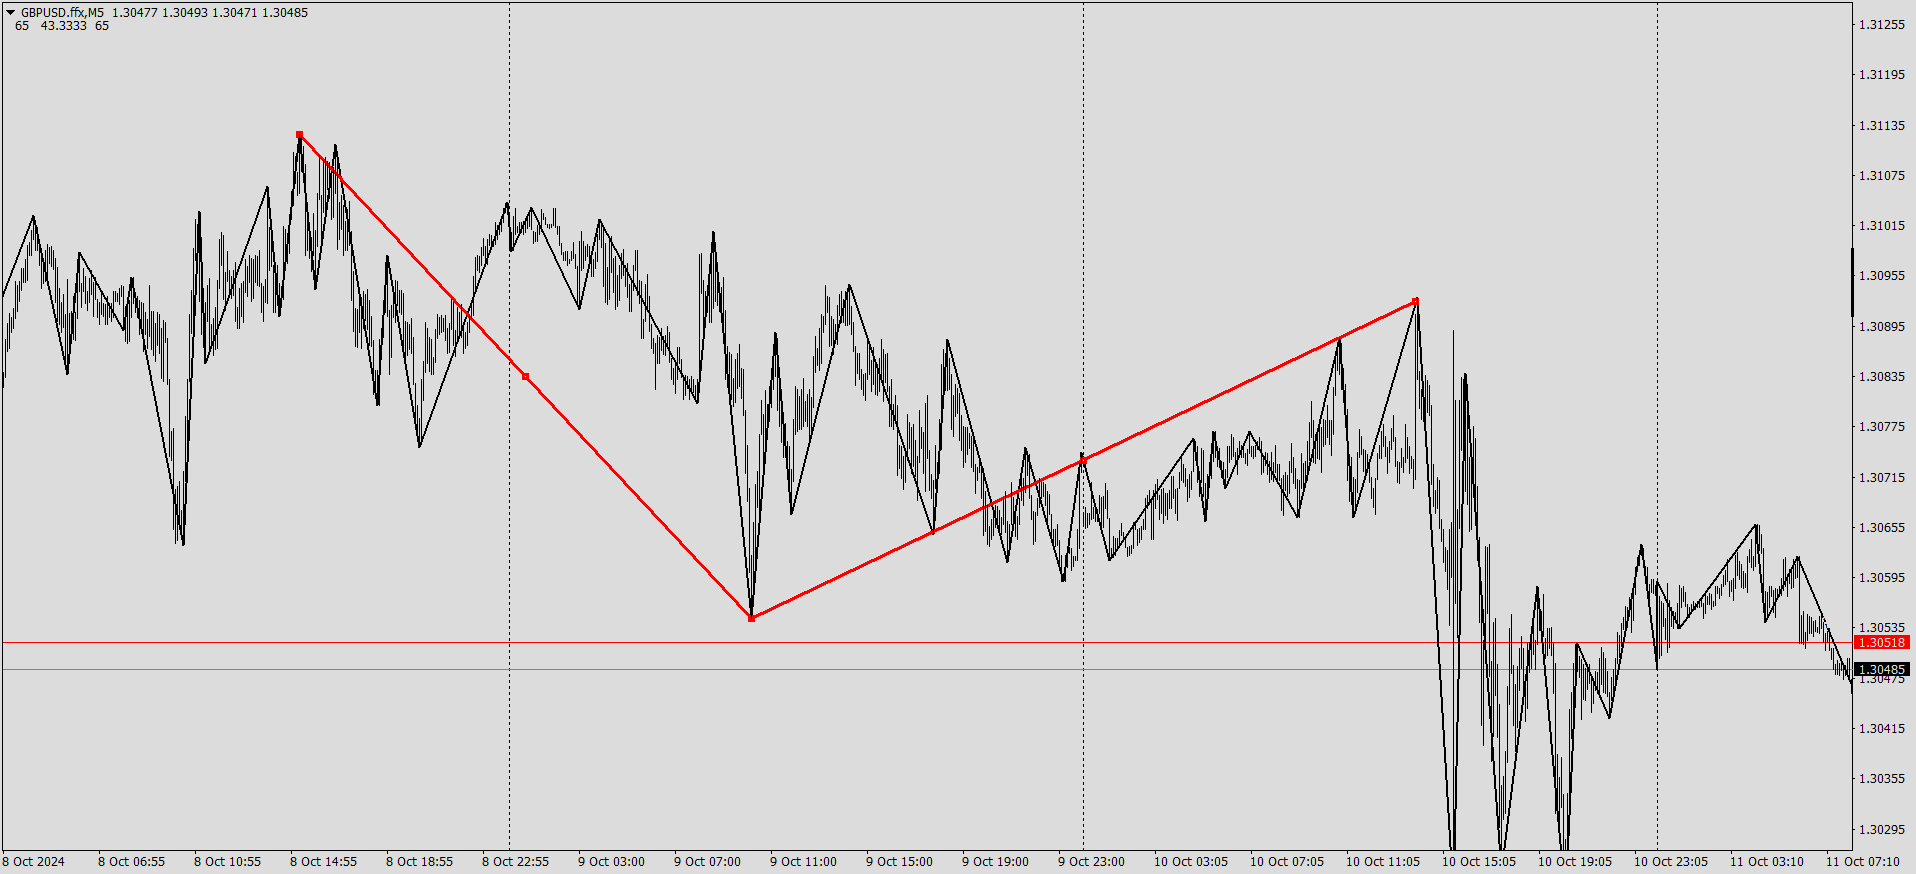Click the 9 Oct 19:00 time label
Image resolution: width=1916 pixels, height=874 pixels.
coord(995,861)
